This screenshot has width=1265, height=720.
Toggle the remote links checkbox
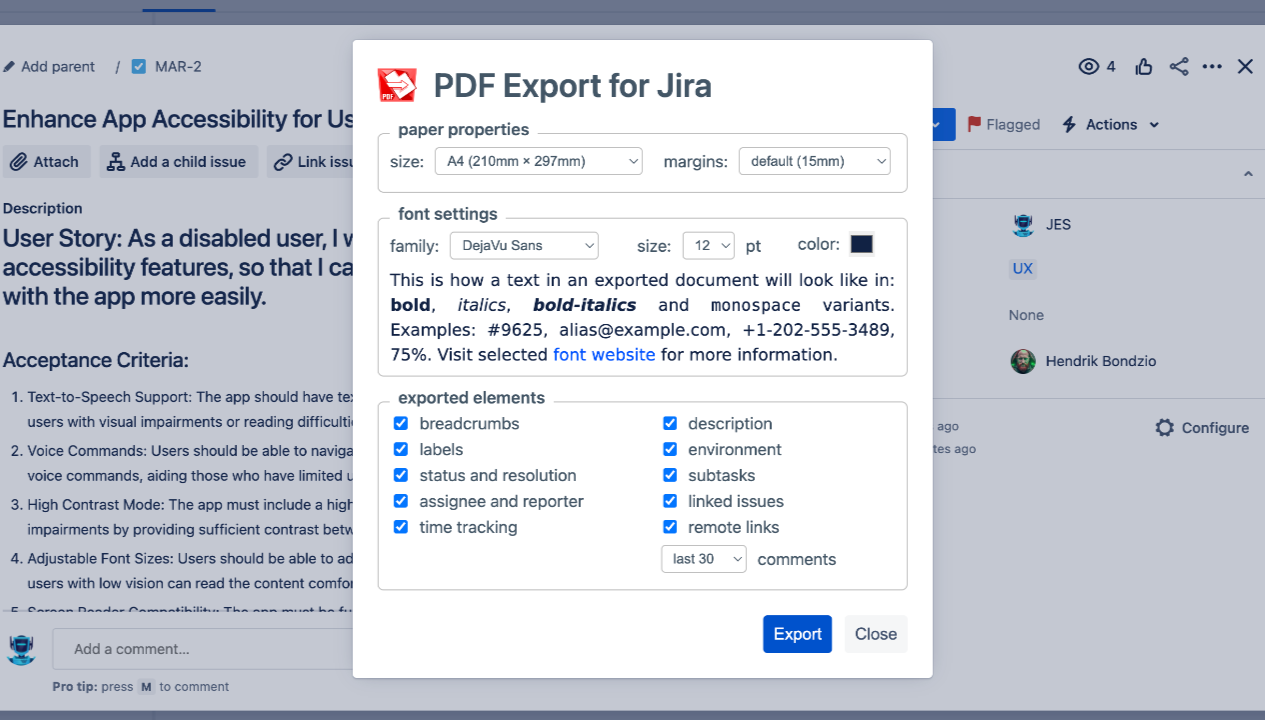[x=670, y=528]
